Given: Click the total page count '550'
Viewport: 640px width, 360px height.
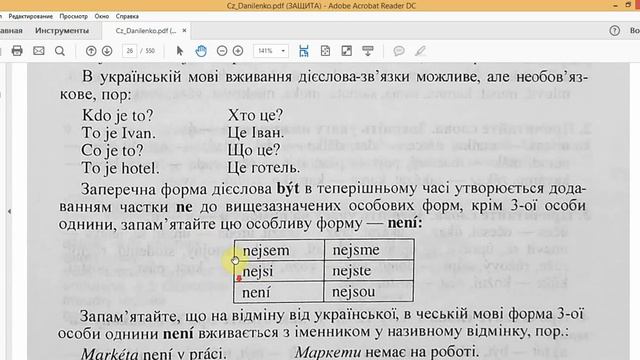Looking at the screenshot, I should pos(150,51).
